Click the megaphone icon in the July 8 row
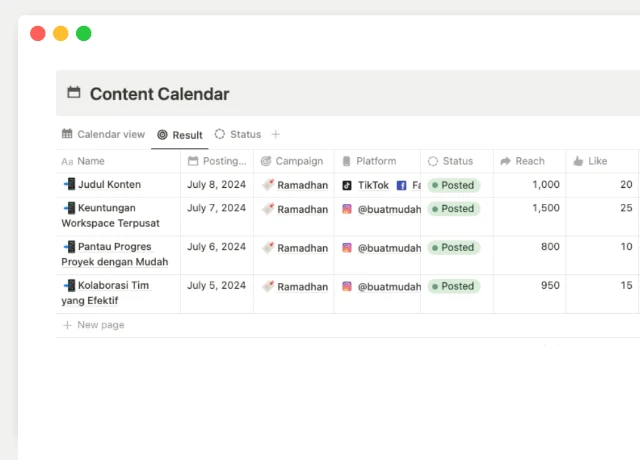This screenshot has width=640, height=460. [268, 185]
